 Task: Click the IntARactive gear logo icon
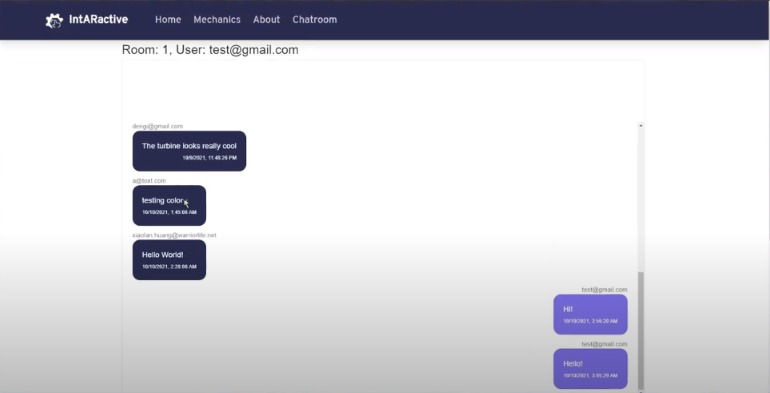54,20
